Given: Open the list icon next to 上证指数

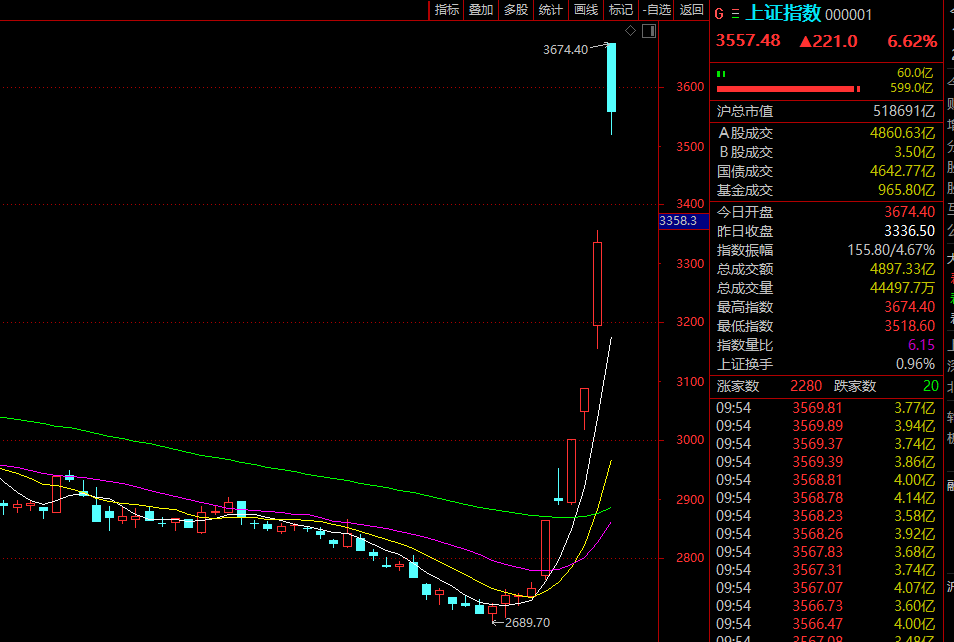Looking at the screenshot, I should (735, 14).
